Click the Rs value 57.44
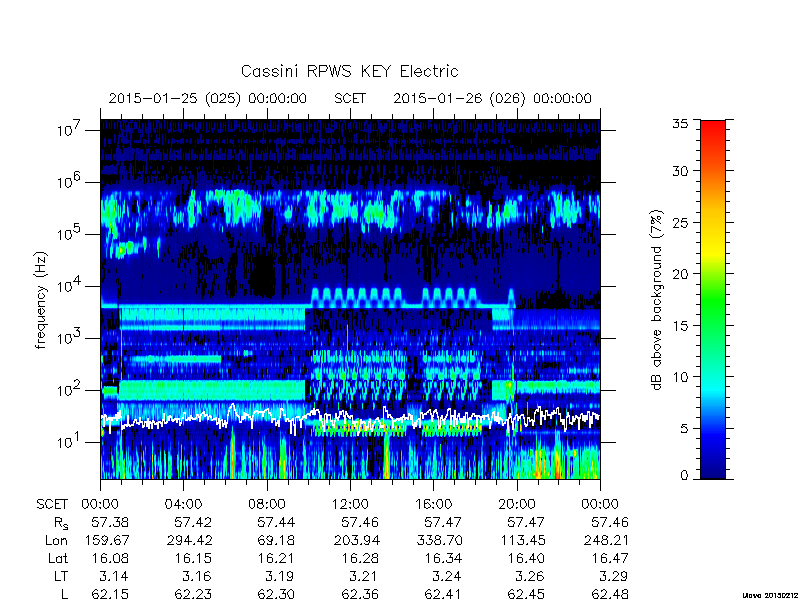Viewport: 800px width, 600px height. pyautogui.click(x=276, y=522)
